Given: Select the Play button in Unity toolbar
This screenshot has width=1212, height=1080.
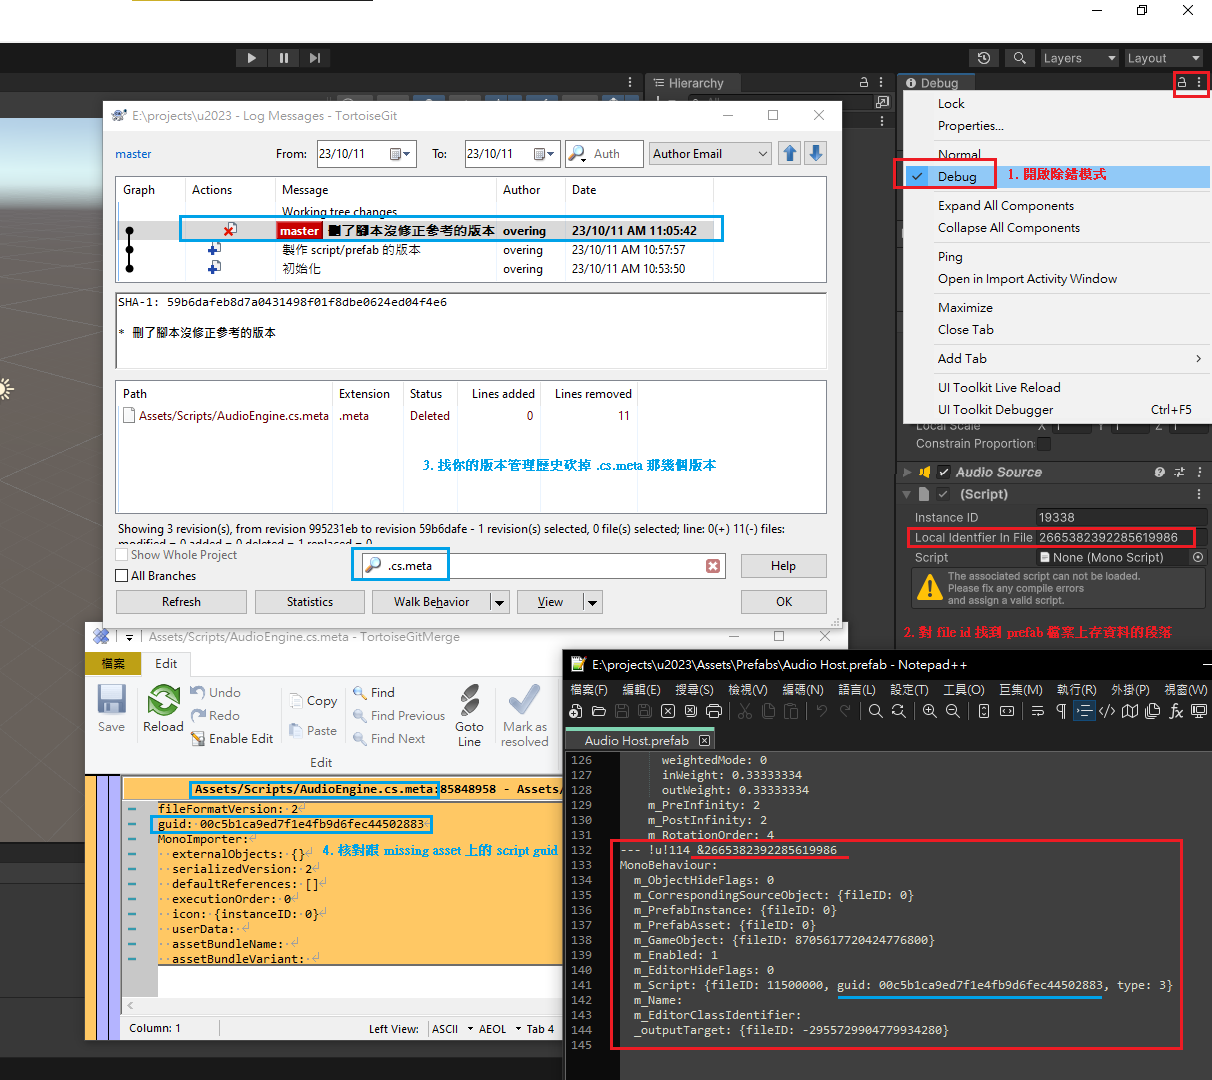Looking at the screenshot, I should coord(251,57).
